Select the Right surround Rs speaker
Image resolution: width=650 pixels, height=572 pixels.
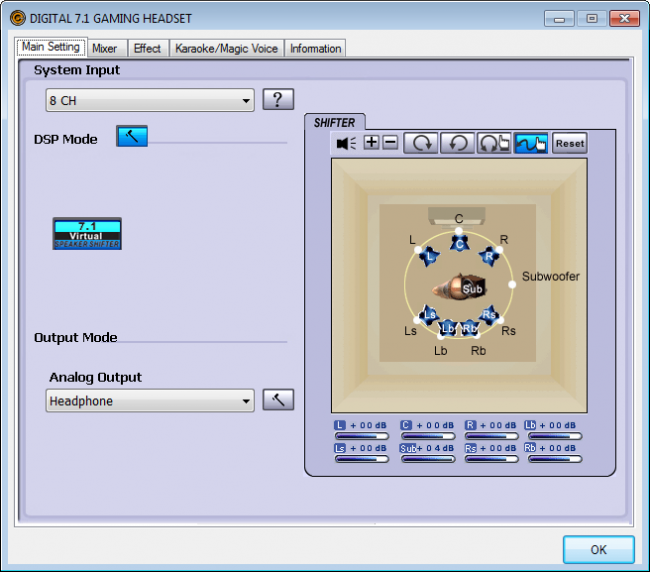coord(489,315)
